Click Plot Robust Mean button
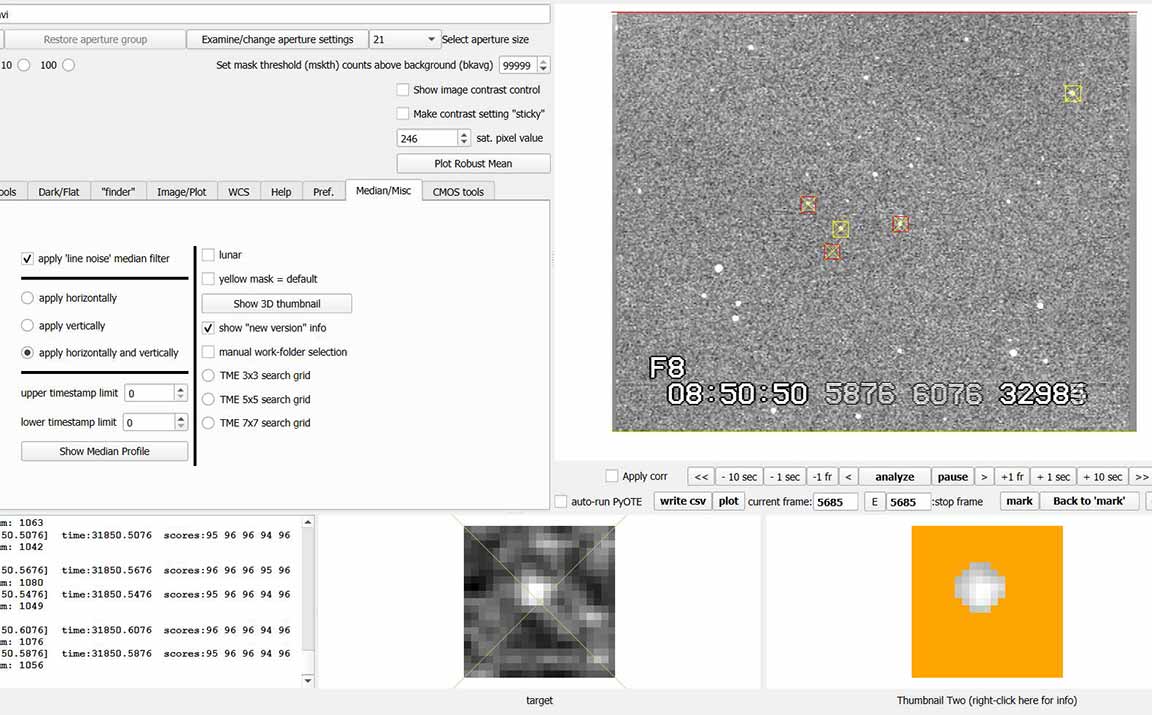1152x715 pixels. pos(473,163)
